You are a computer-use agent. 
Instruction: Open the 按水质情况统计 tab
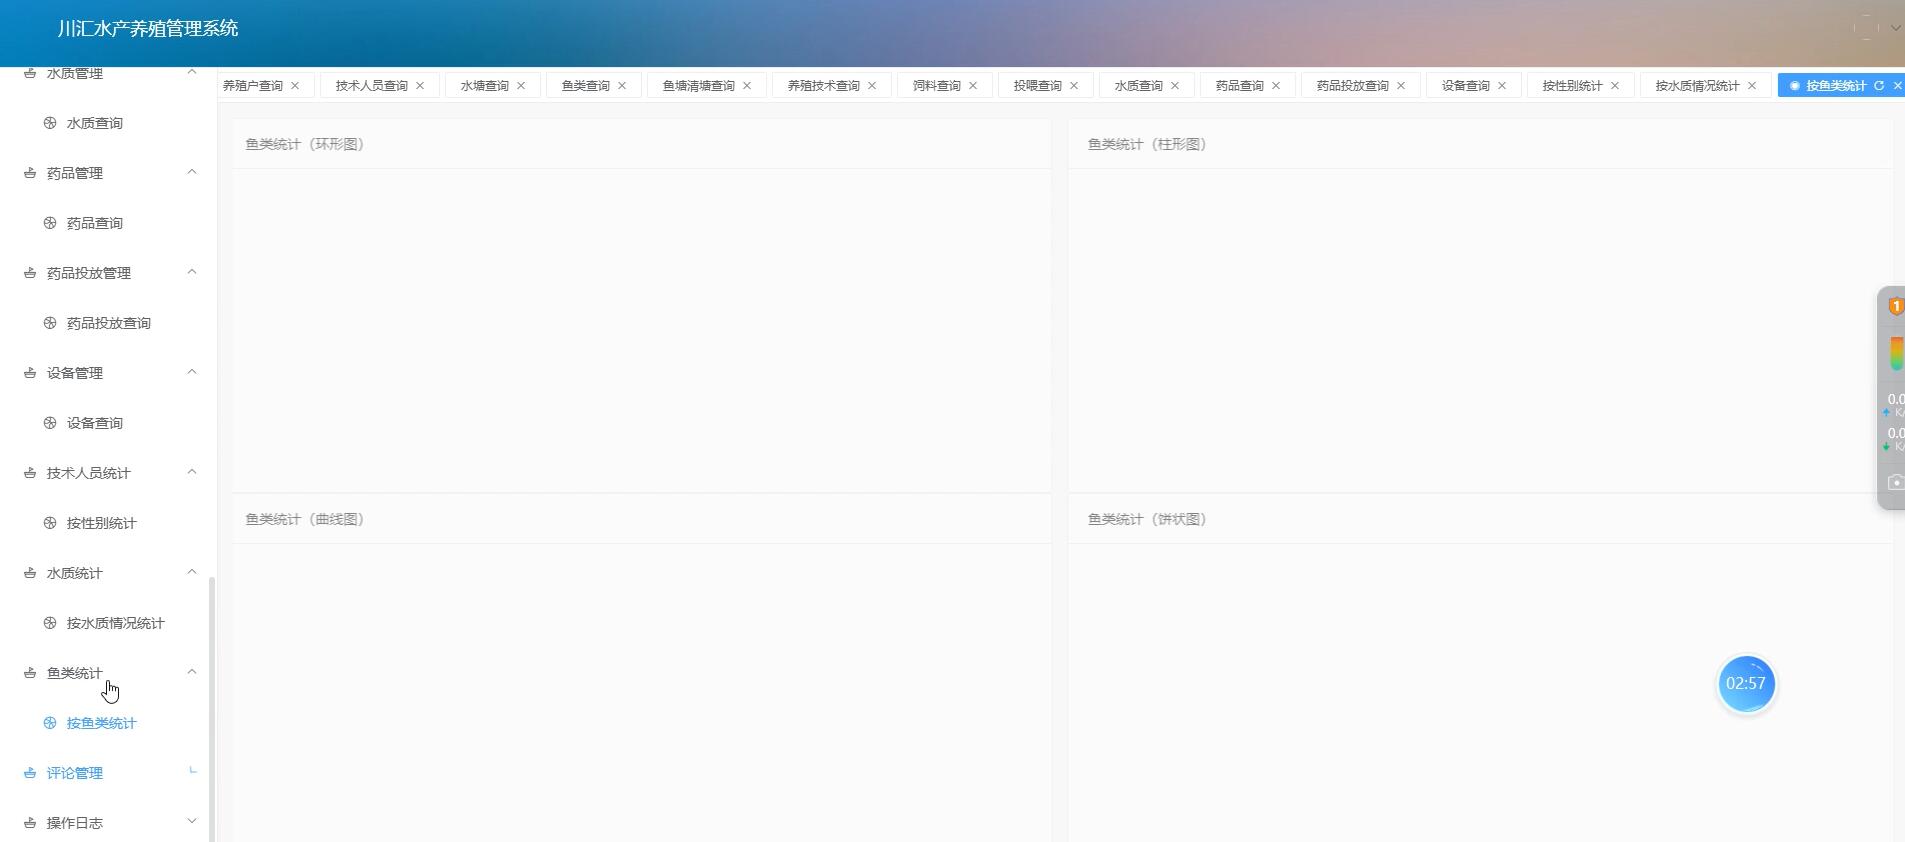click(1698, 86)
